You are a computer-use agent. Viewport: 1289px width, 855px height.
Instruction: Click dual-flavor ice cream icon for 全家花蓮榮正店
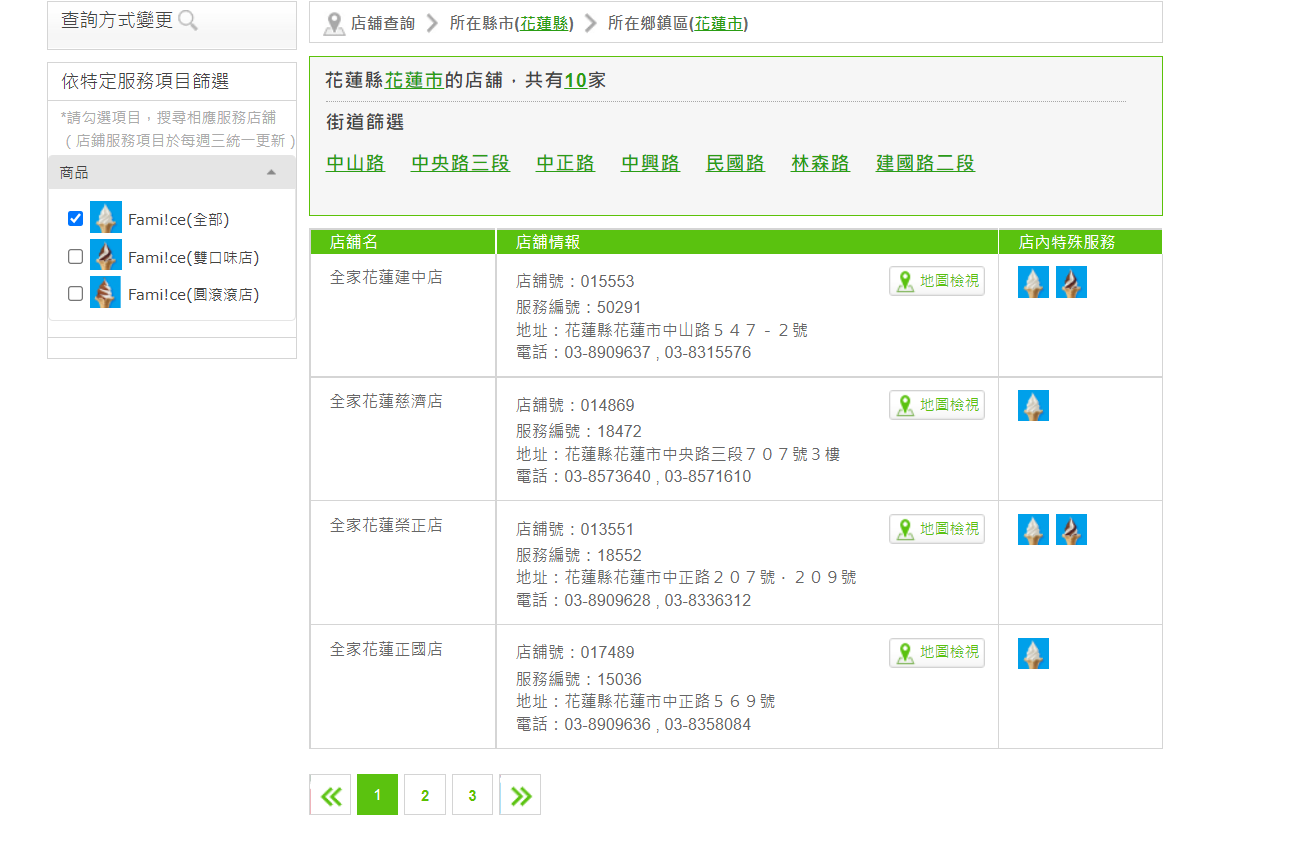pyautogui.click(x=1071, y=530)
